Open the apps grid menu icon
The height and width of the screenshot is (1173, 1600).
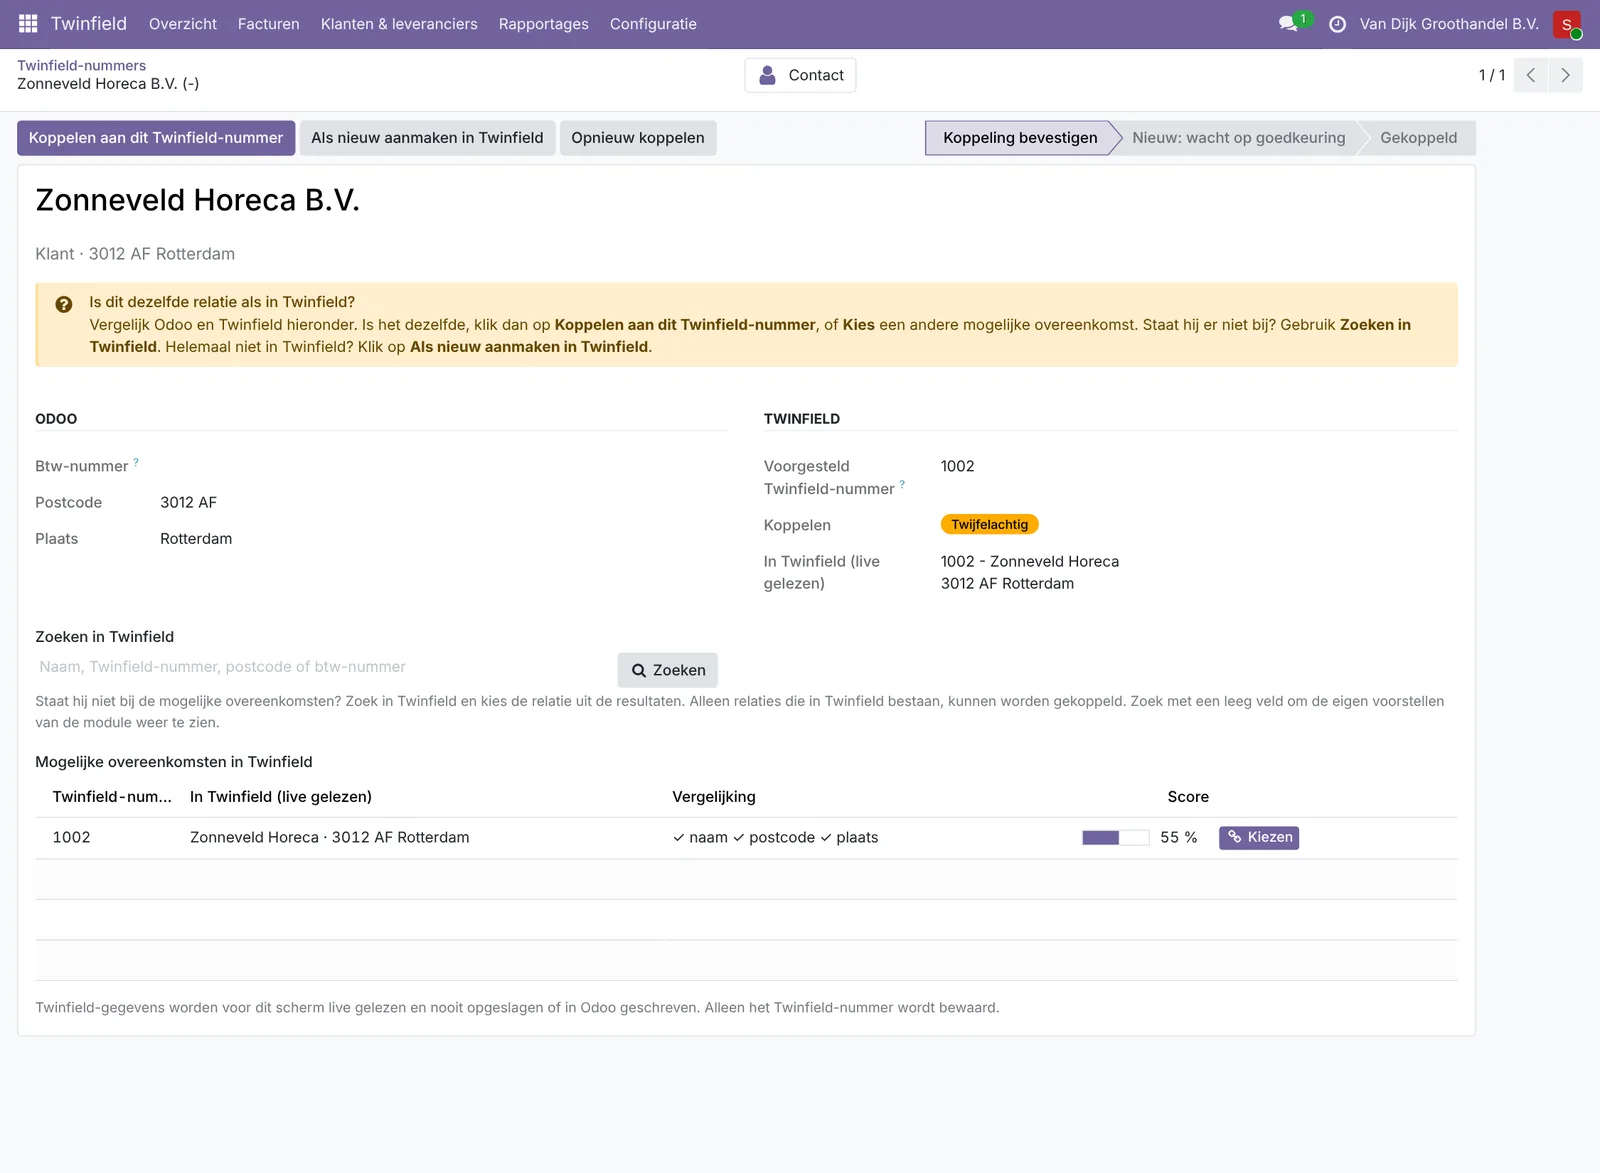tap(28, 23)
